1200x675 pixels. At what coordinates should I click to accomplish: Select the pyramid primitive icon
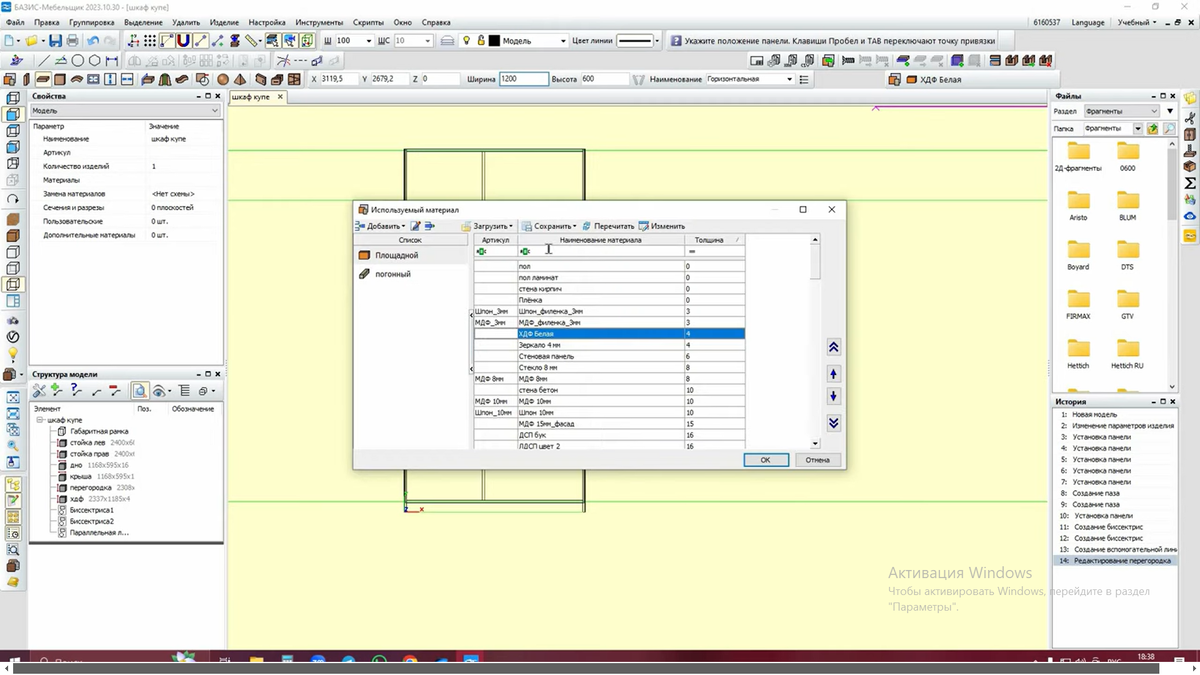point(239,79)
